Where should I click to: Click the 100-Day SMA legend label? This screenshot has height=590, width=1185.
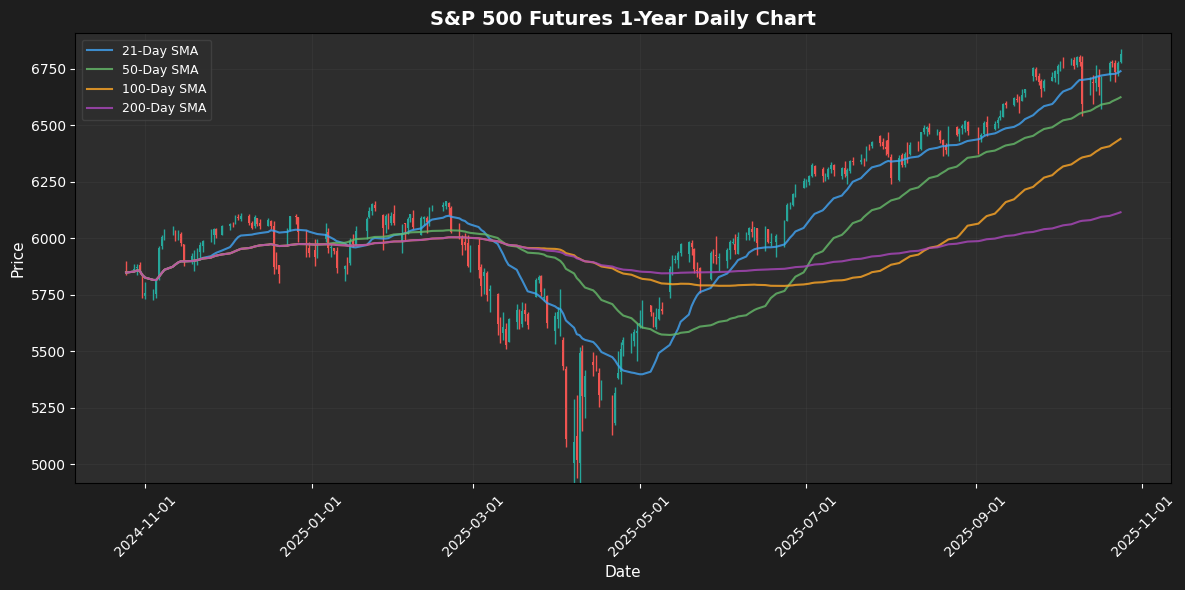coord(163,89)
